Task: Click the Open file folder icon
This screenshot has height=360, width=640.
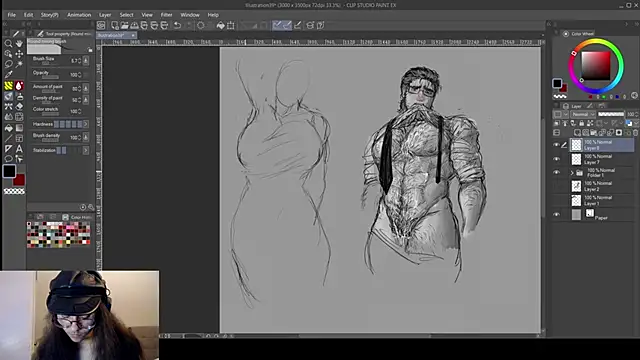Action: pyautogui.click(x=124, y=25)
